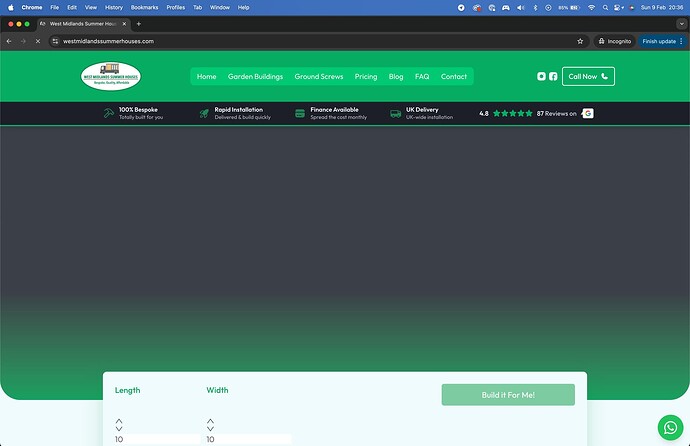690x446 pixels.
Task: Click the West Midlands Summer Houses logo
Action: 111,76
